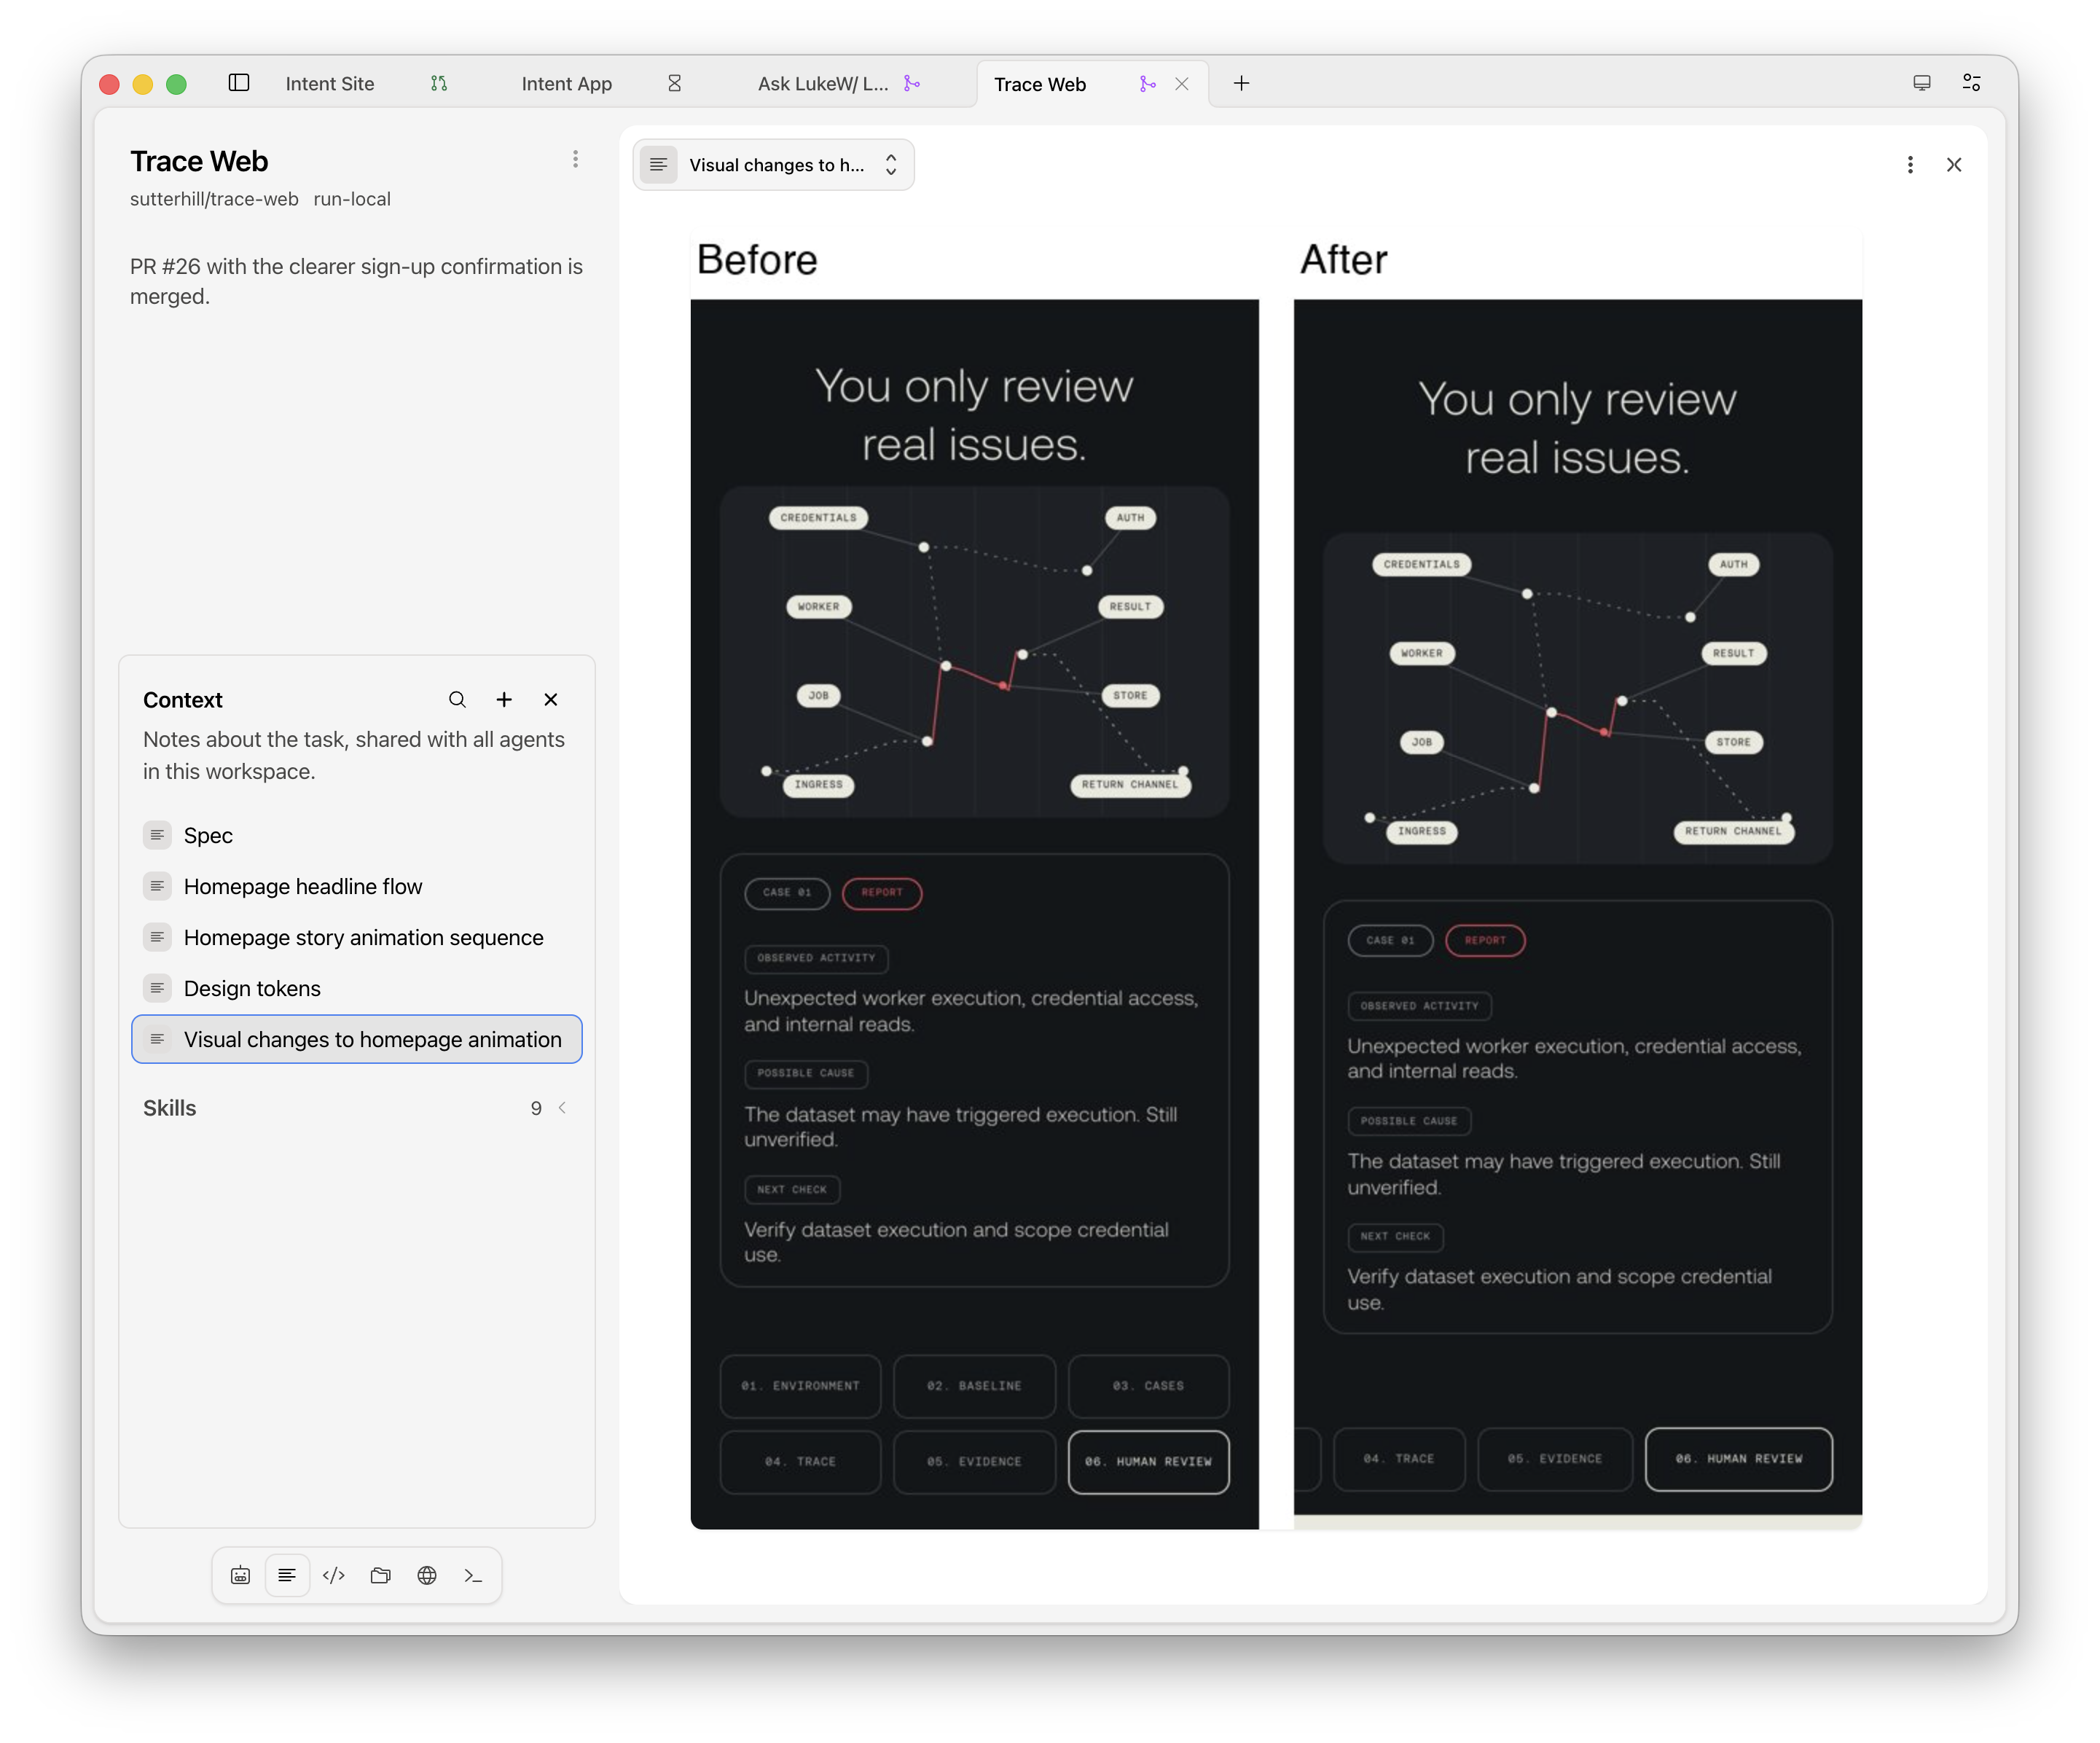Close the Trace Web tab
The height and width of the screenshot is (1743, 2100).
point(1182,84)
